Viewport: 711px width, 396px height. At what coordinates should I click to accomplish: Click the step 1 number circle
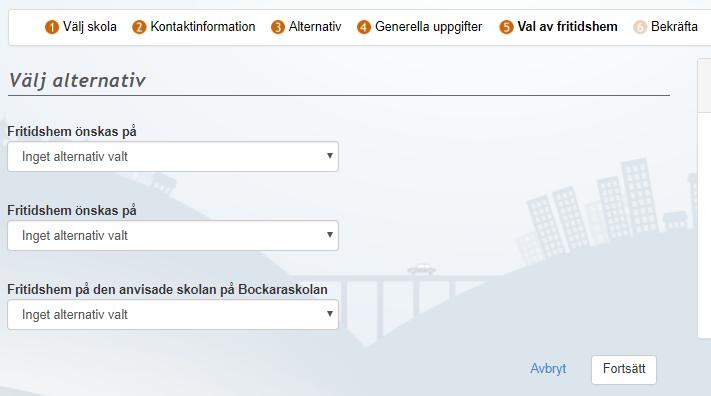point(52,27)
